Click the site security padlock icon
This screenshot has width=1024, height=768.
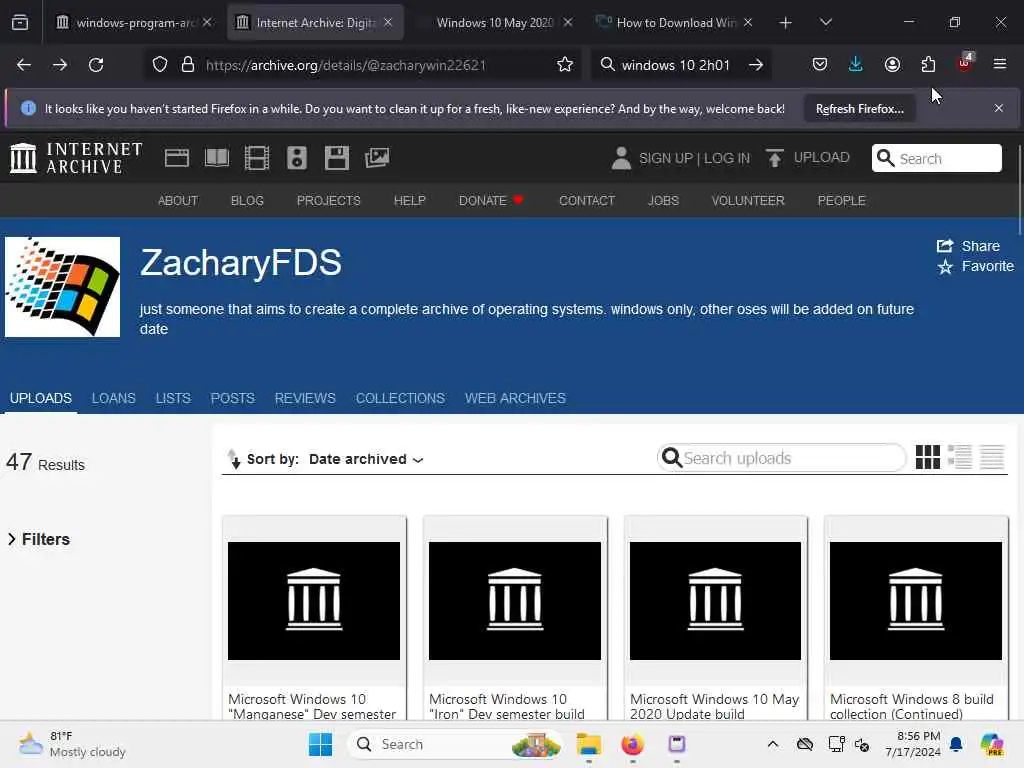(x=188, y=65)
